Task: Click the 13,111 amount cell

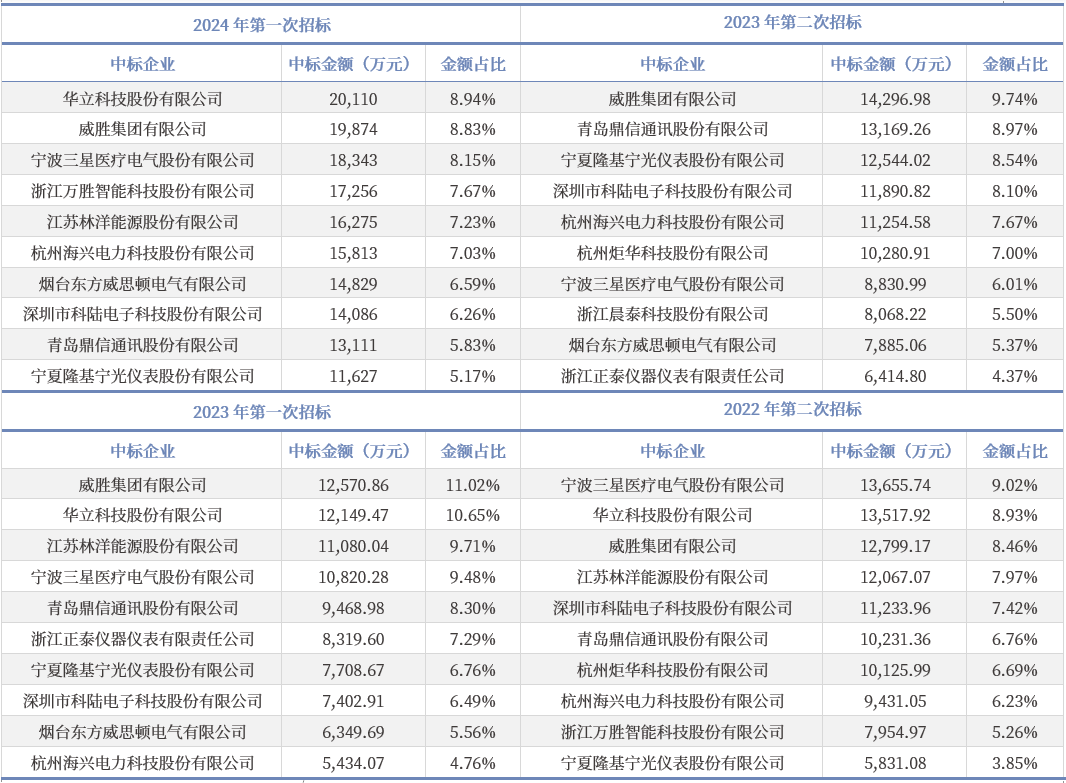Action: (354, 345)
